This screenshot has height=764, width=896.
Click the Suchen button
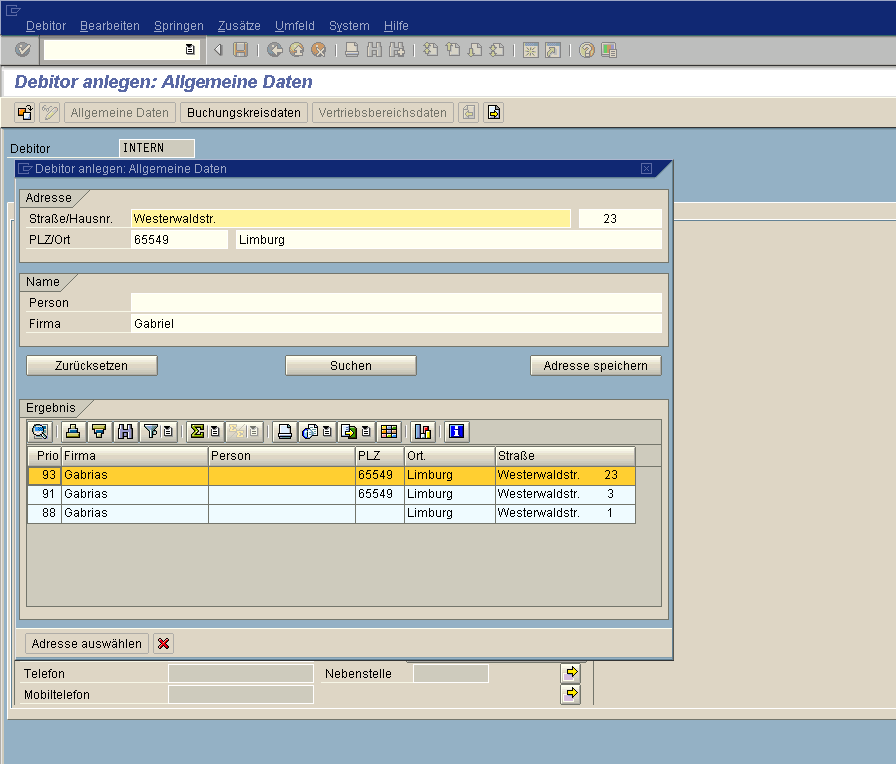click(x=351, y=366)
